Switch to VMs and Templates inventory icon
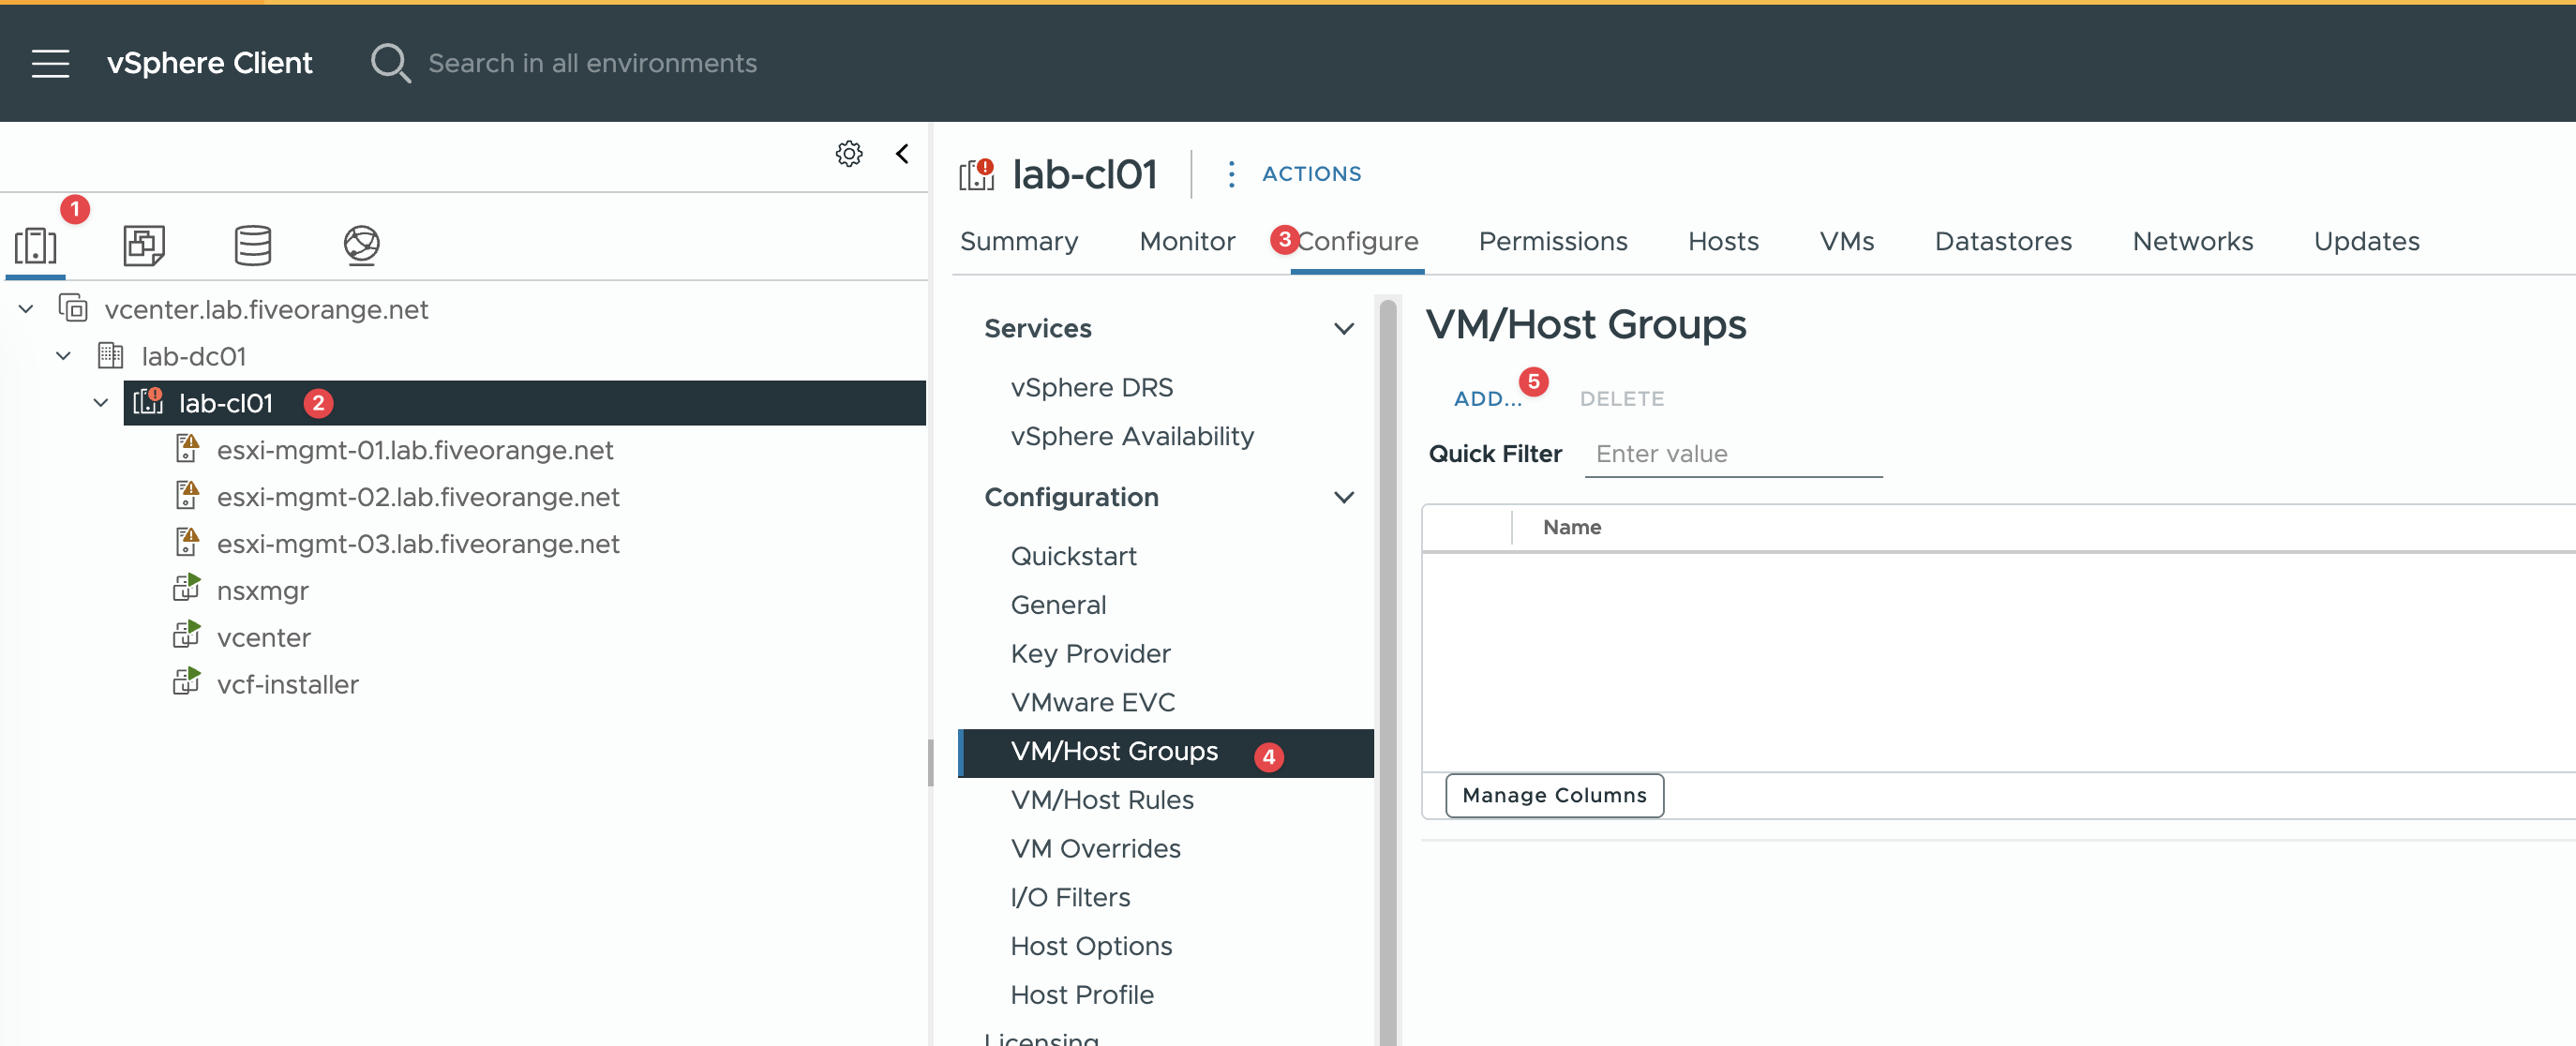 pyautogui.click(x=144, y=245)
